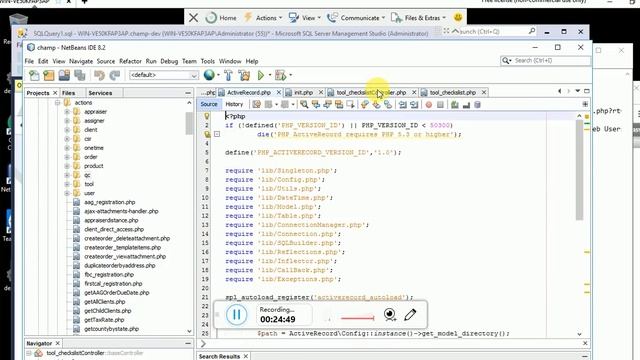Expand the user folder
The height and width of the screenshot is (360, 640).
[67, 193]
